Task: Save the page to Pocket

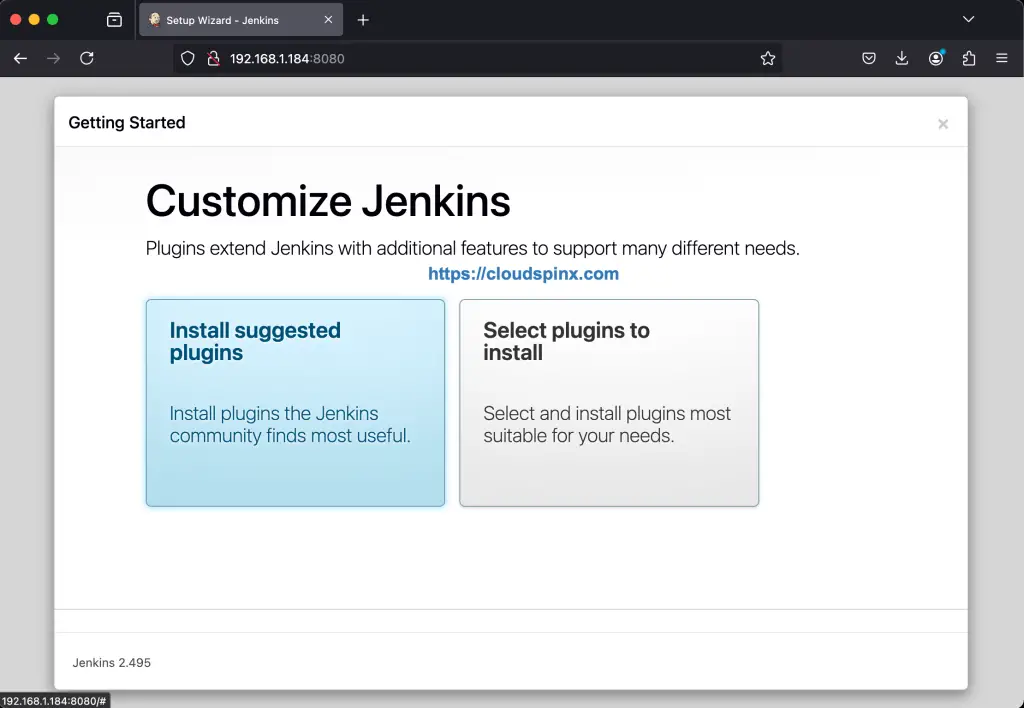Action: point(868,58)
